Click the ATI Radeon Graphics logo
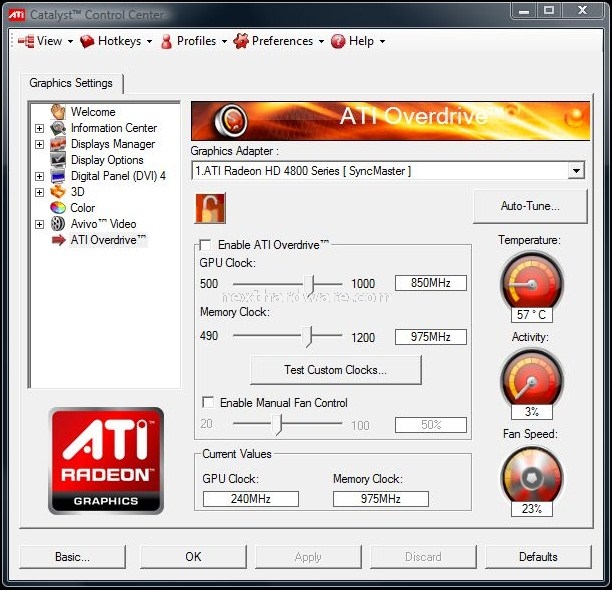The width and height of the screenshot is (612, 590). [x=106, y=460]
